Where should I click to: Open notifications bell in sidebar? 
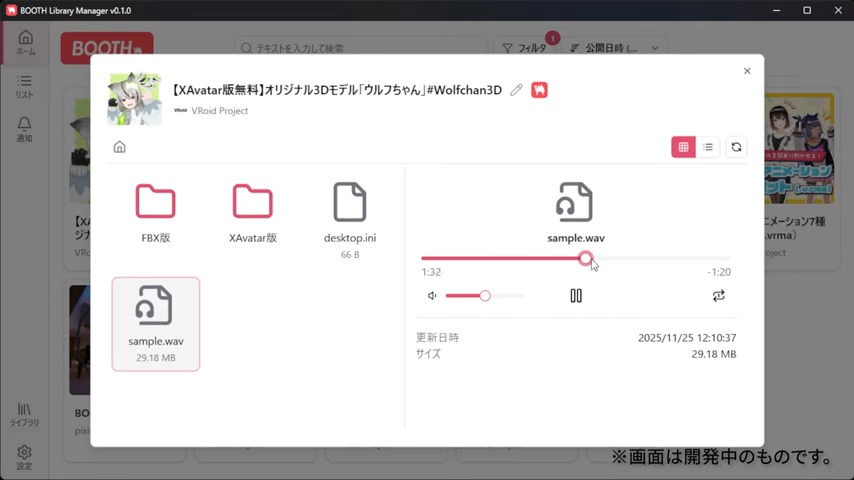(x=24, y=128)
